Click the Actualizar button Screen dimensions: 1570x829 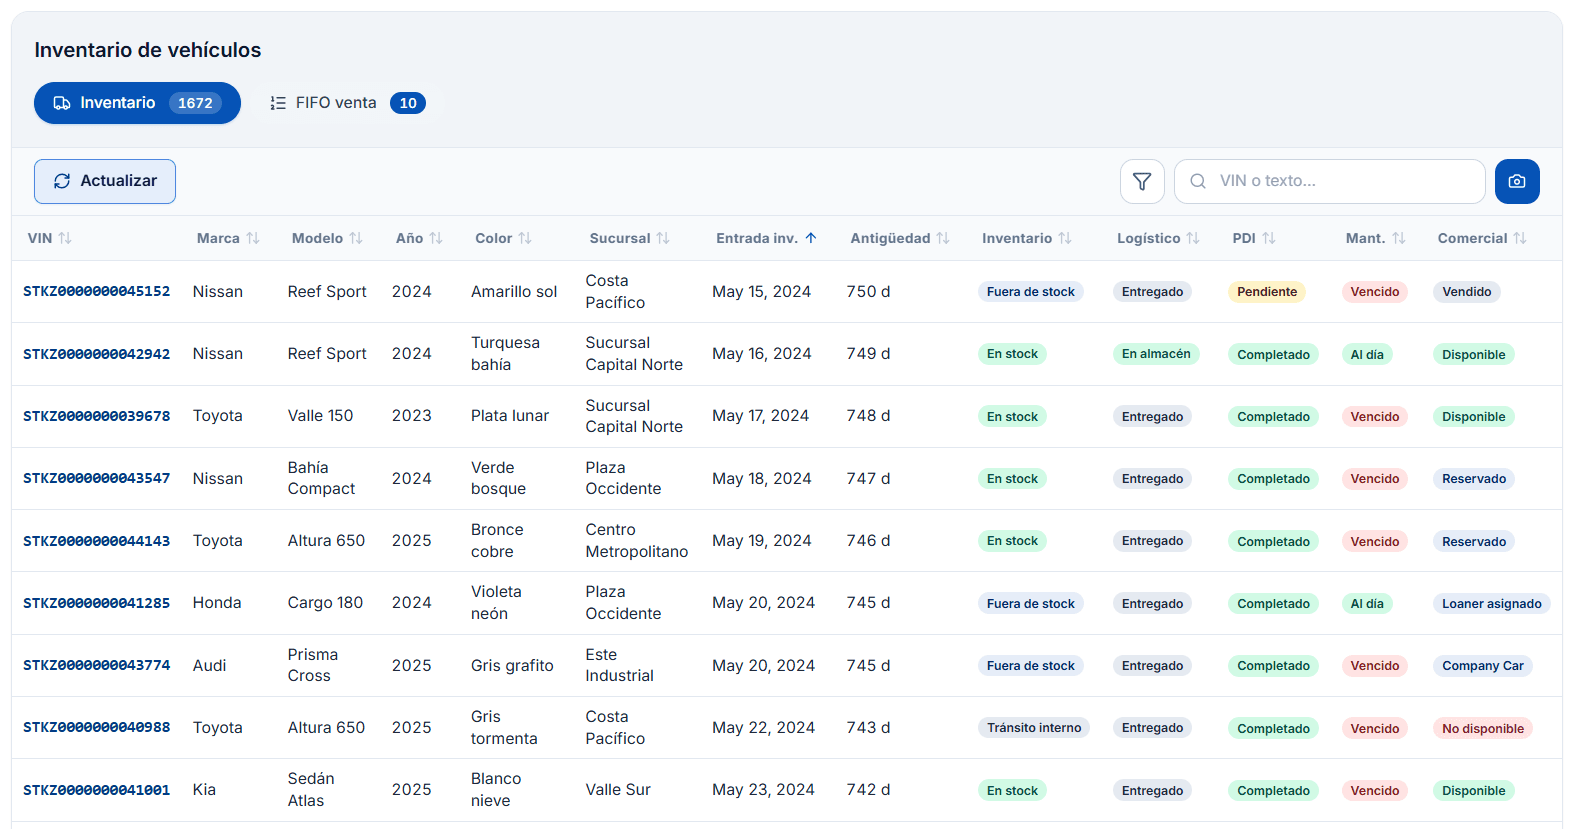[x=105, y=181]
